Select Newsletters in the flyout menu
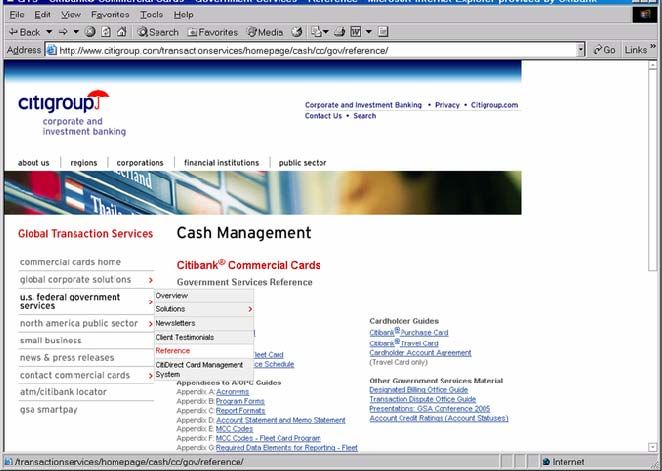This screenshot has width=662, height=471. tap(204, 323)
